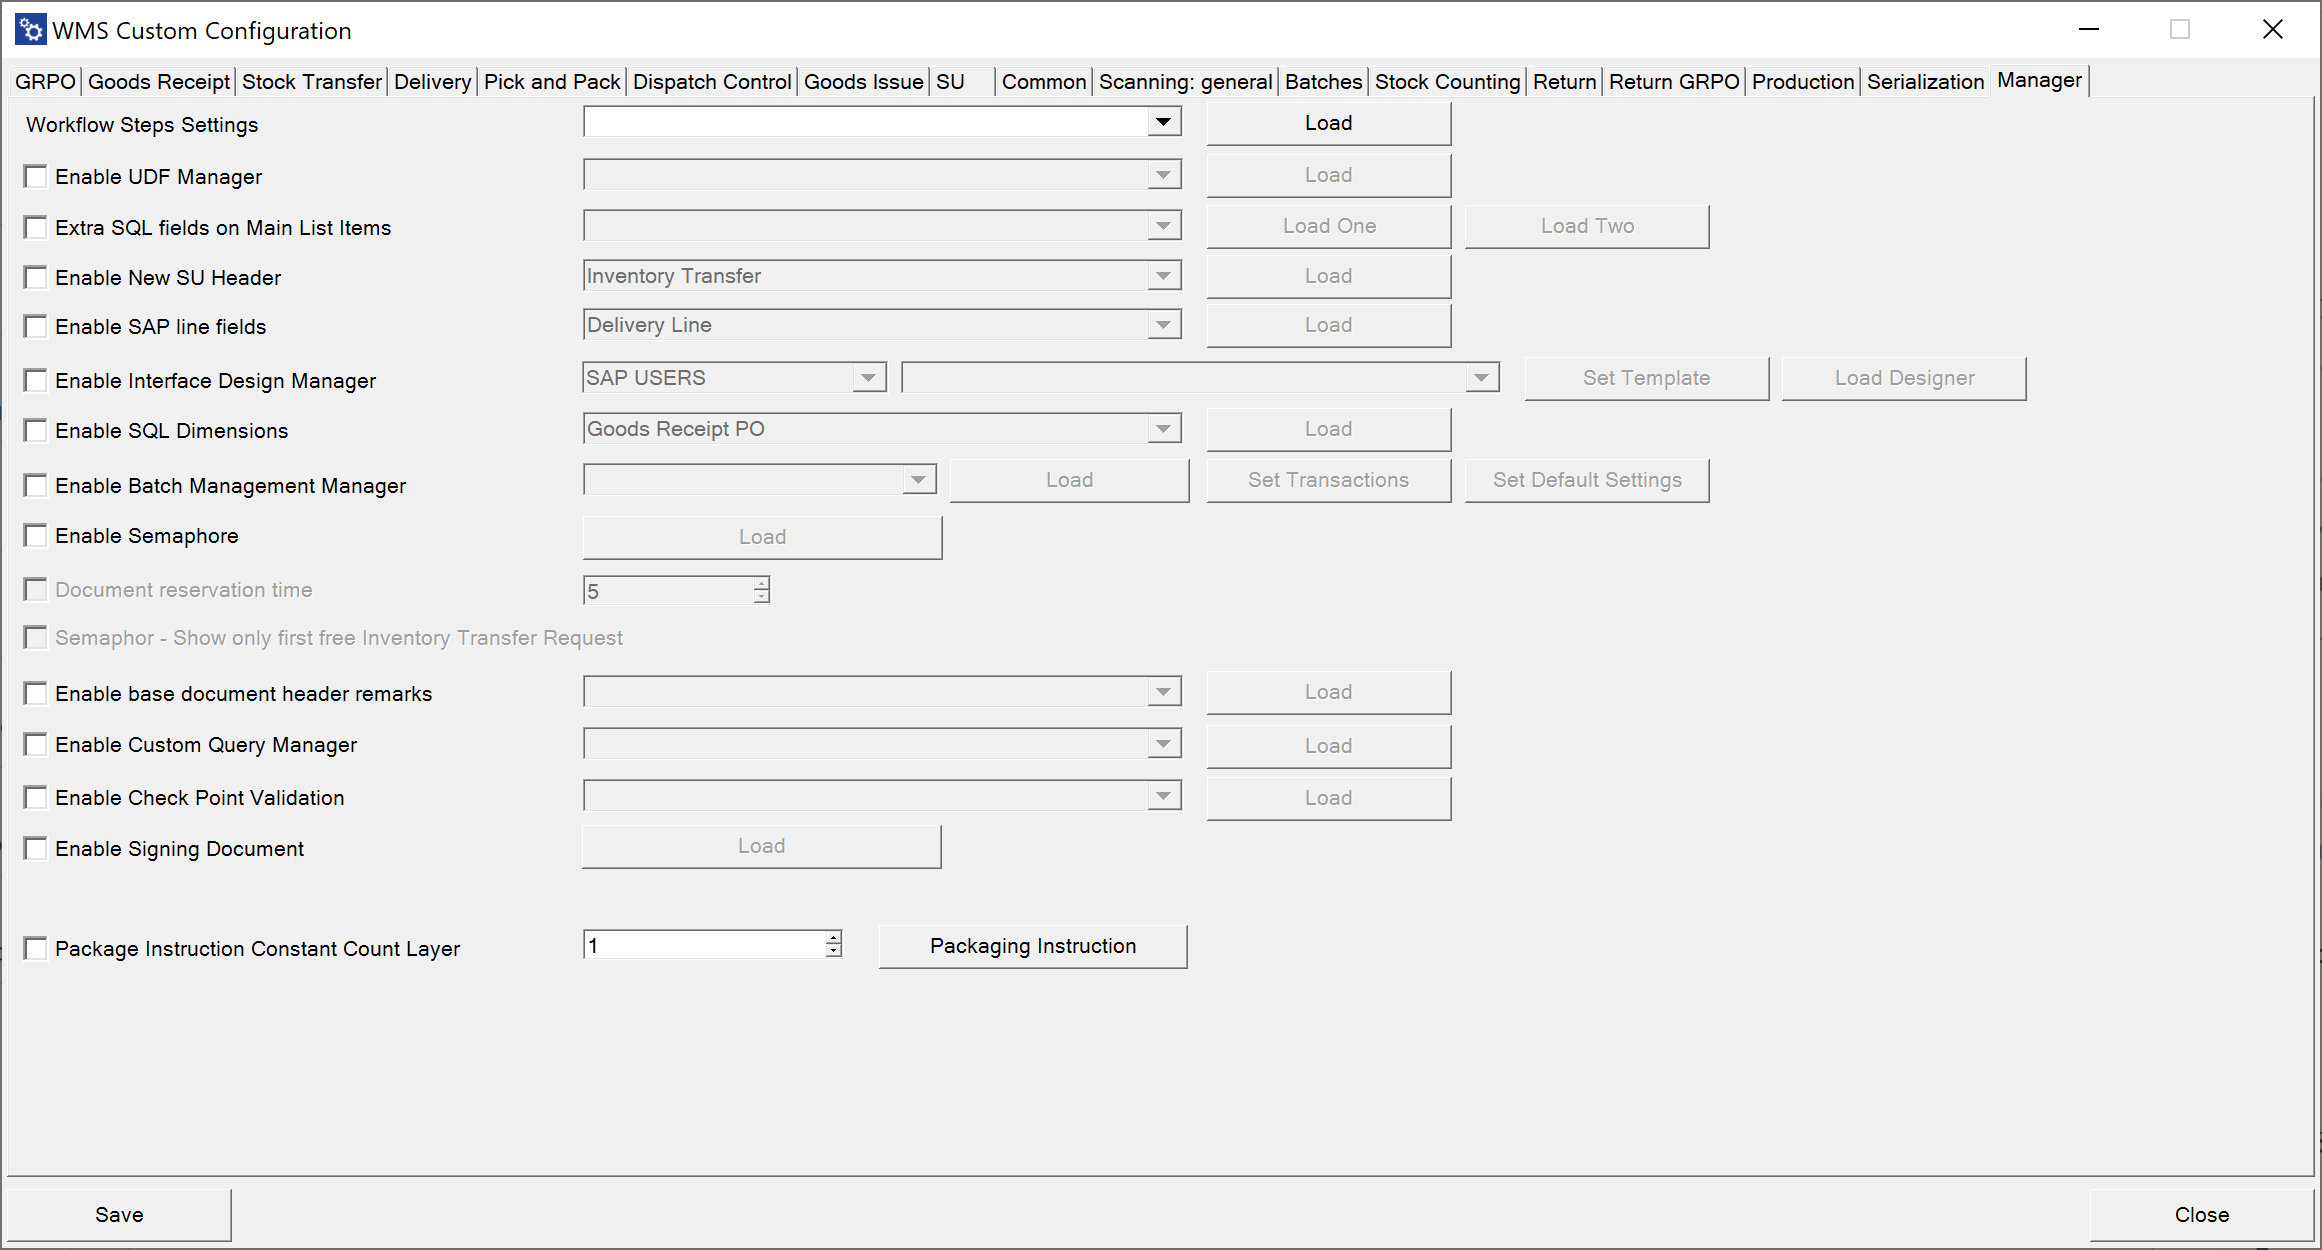Click Load beside Workflow Steps Settings
This screenshot has width=2322, height=1250.
tap(1328, 123)
